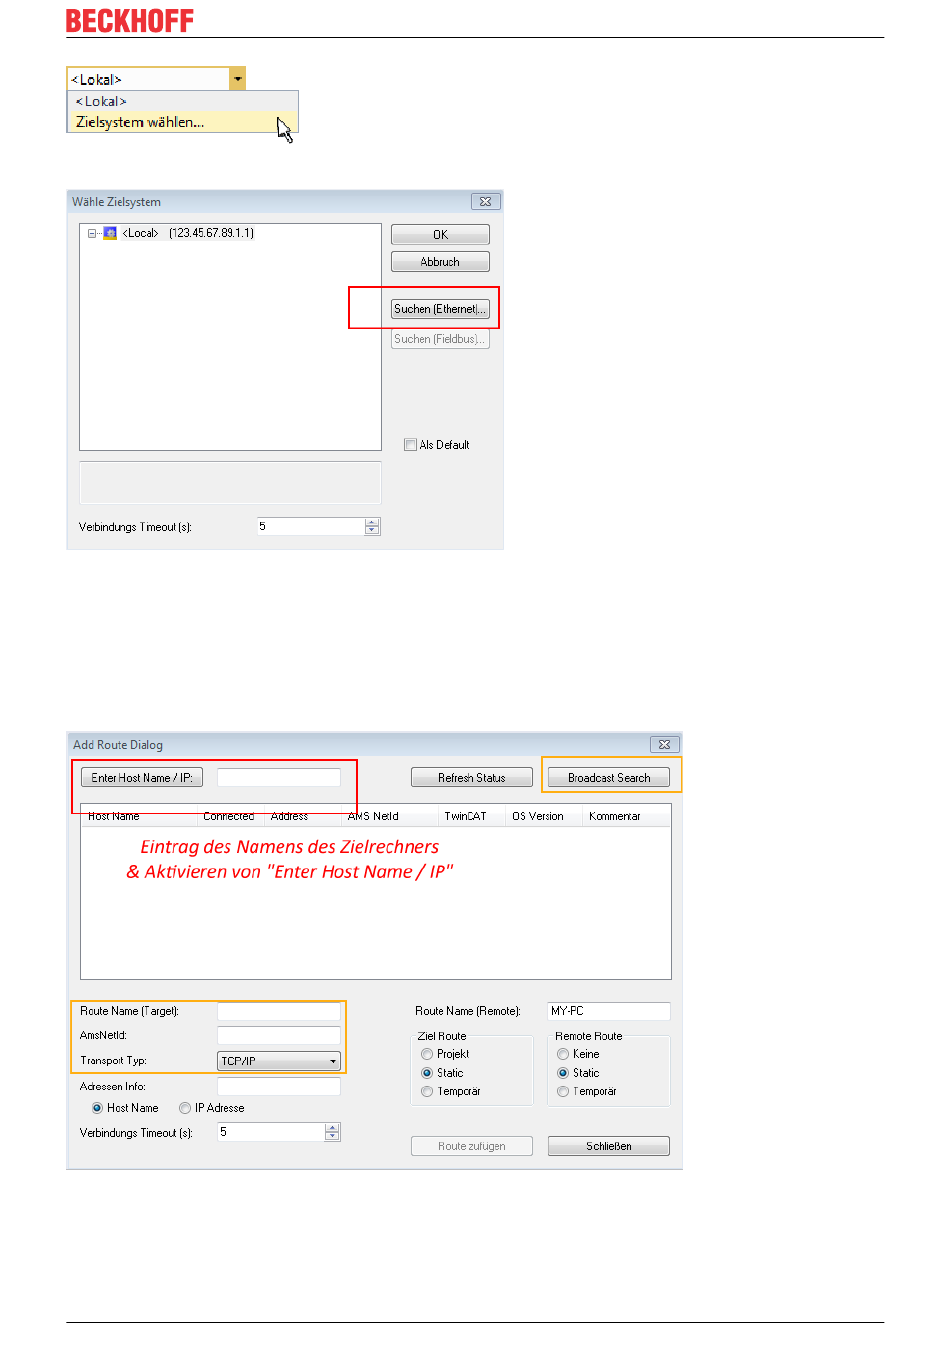
Task: Close the Add Route Dialog window
Action: [x=664, y=744]
